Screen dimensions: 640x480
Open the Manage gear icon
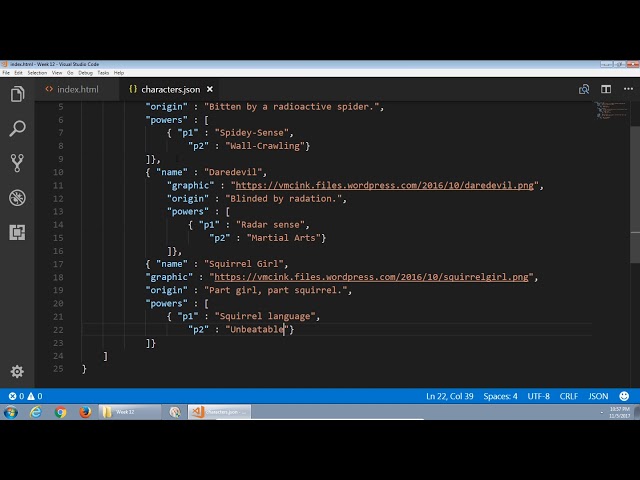pos(17,371)
